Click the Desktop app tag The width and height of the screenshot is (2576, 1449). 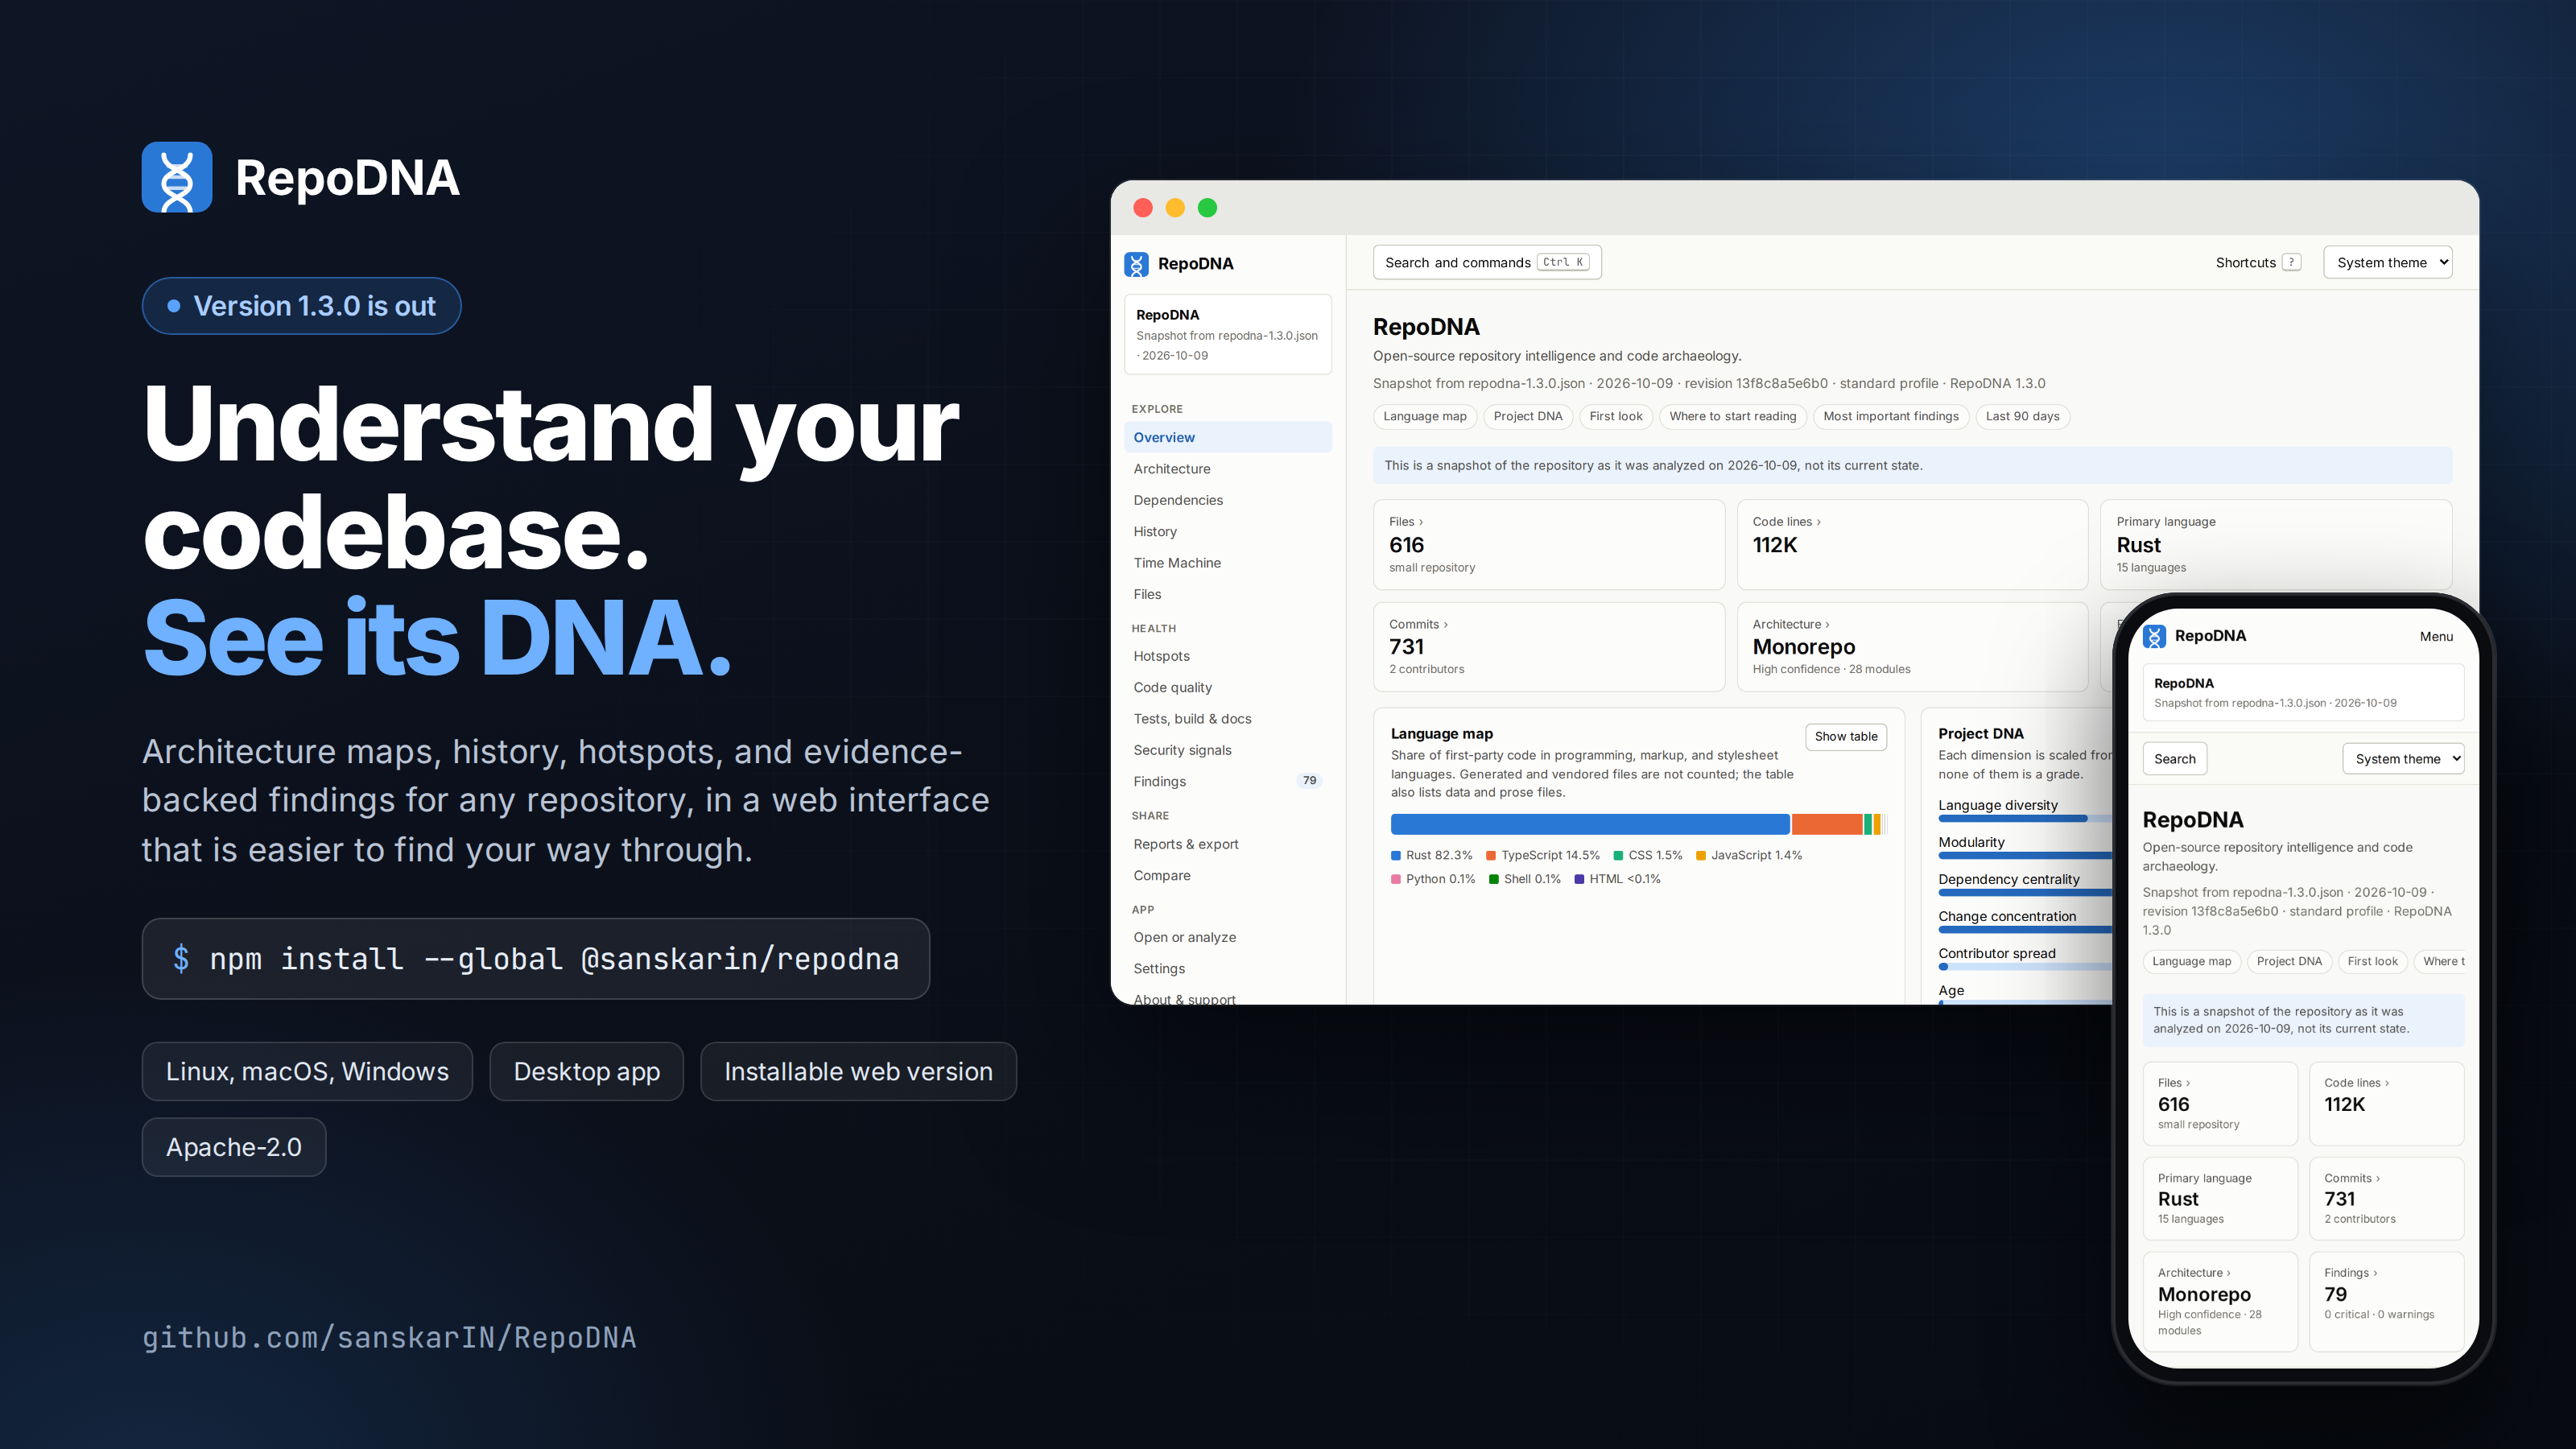pyautogui.click(x=586, y=1071)
